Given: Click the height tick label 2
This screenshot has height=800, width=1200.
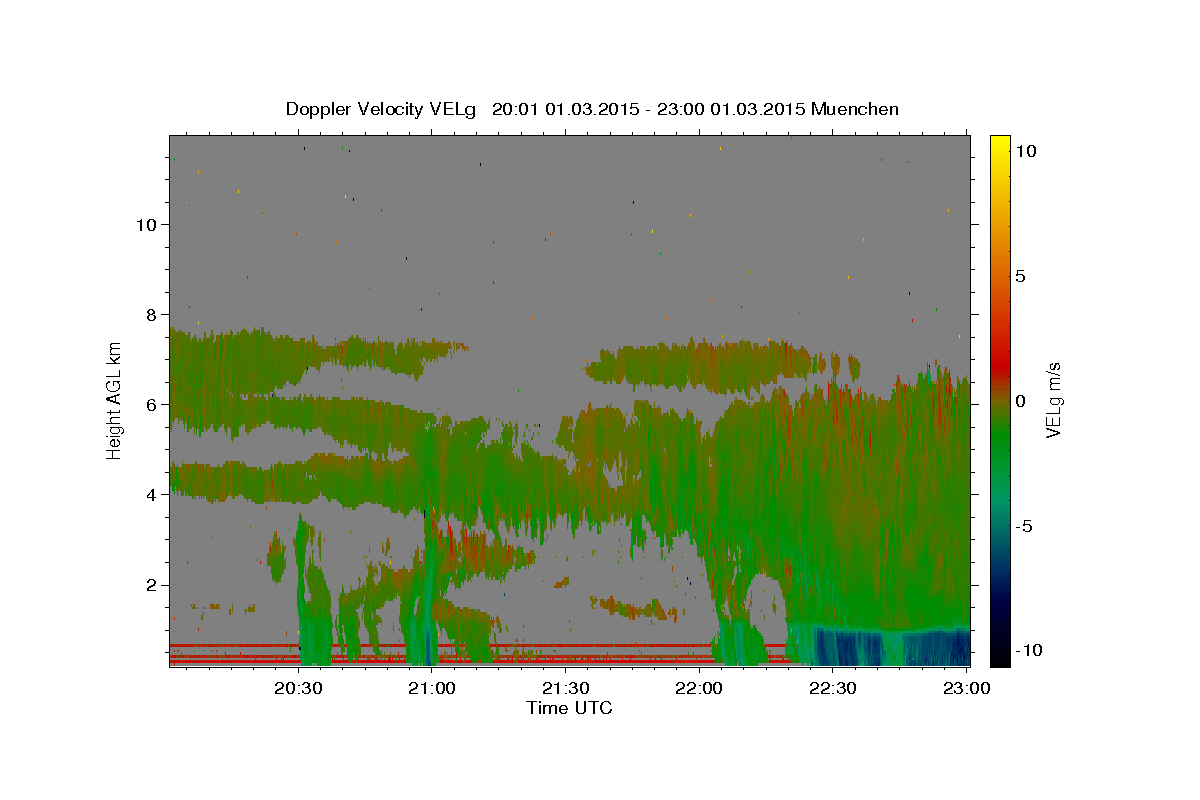Looking at the screenshot, I should [x=153, y=584].
